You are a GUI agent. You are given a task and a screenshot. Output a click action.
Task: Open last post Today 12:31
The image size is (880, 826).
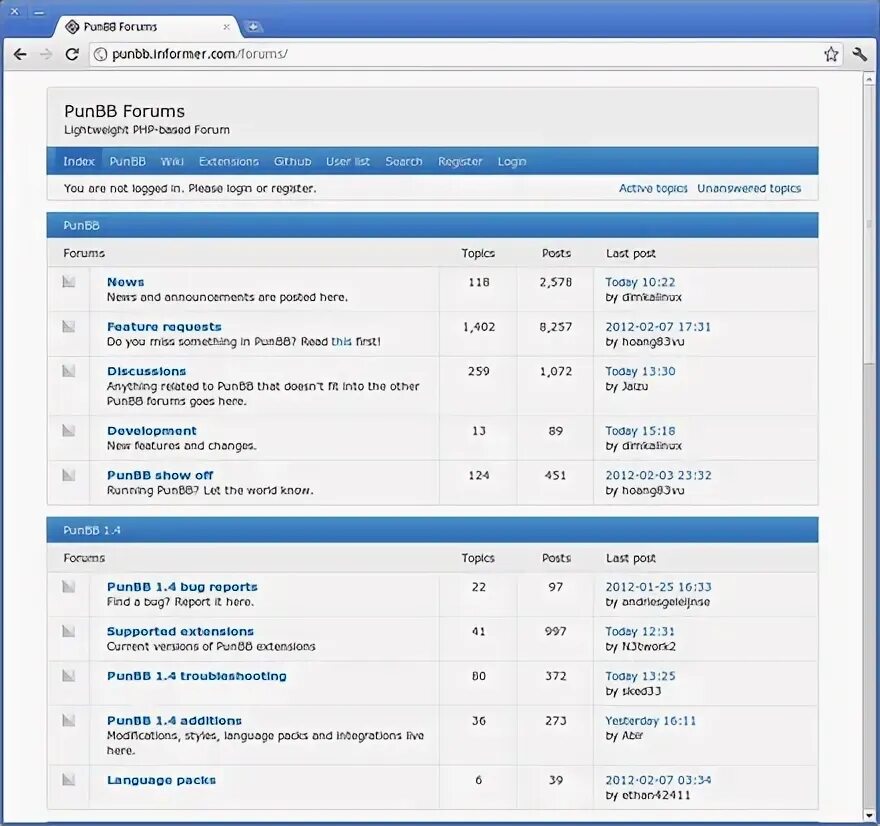click(640, 631)
